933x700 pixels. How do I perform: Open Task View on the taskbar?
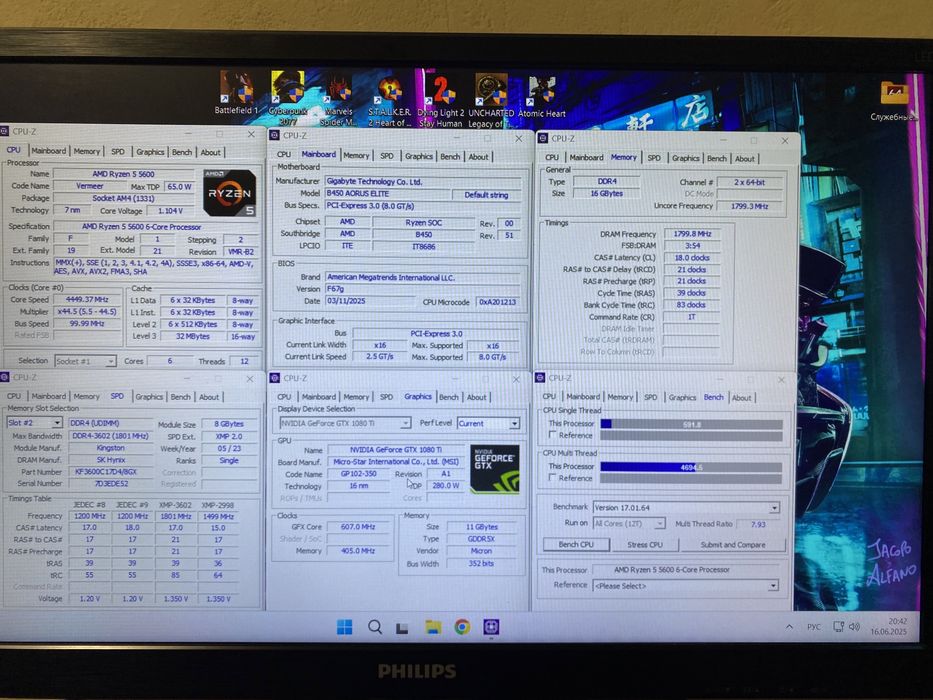point(403,627)
